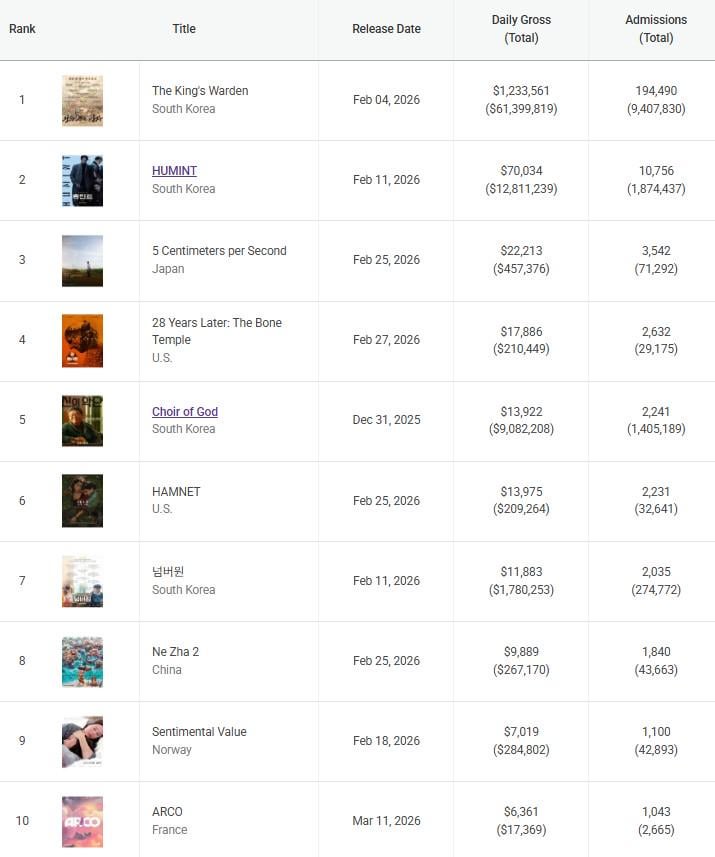The image size is (715, 857).
Task: Select the Ne Zha 2 title
Action: coord(175,652)
